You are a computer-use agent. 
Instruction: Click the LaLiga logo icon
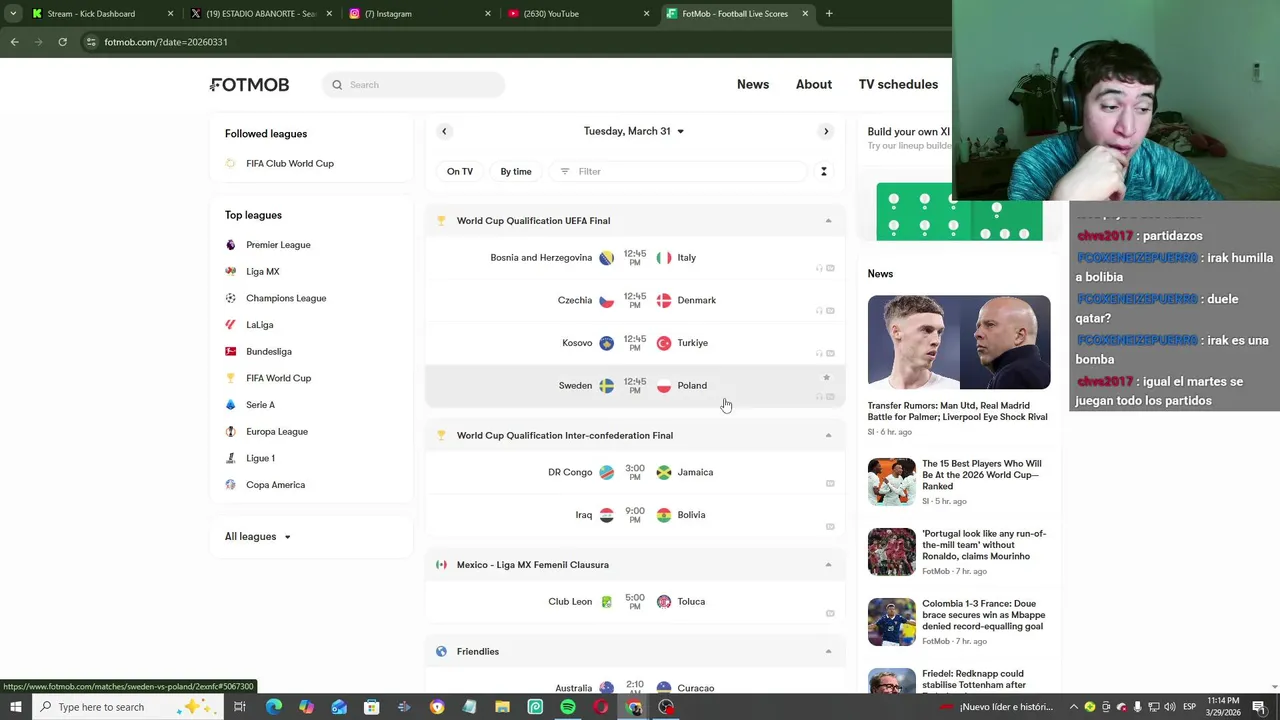pos(231,325)
